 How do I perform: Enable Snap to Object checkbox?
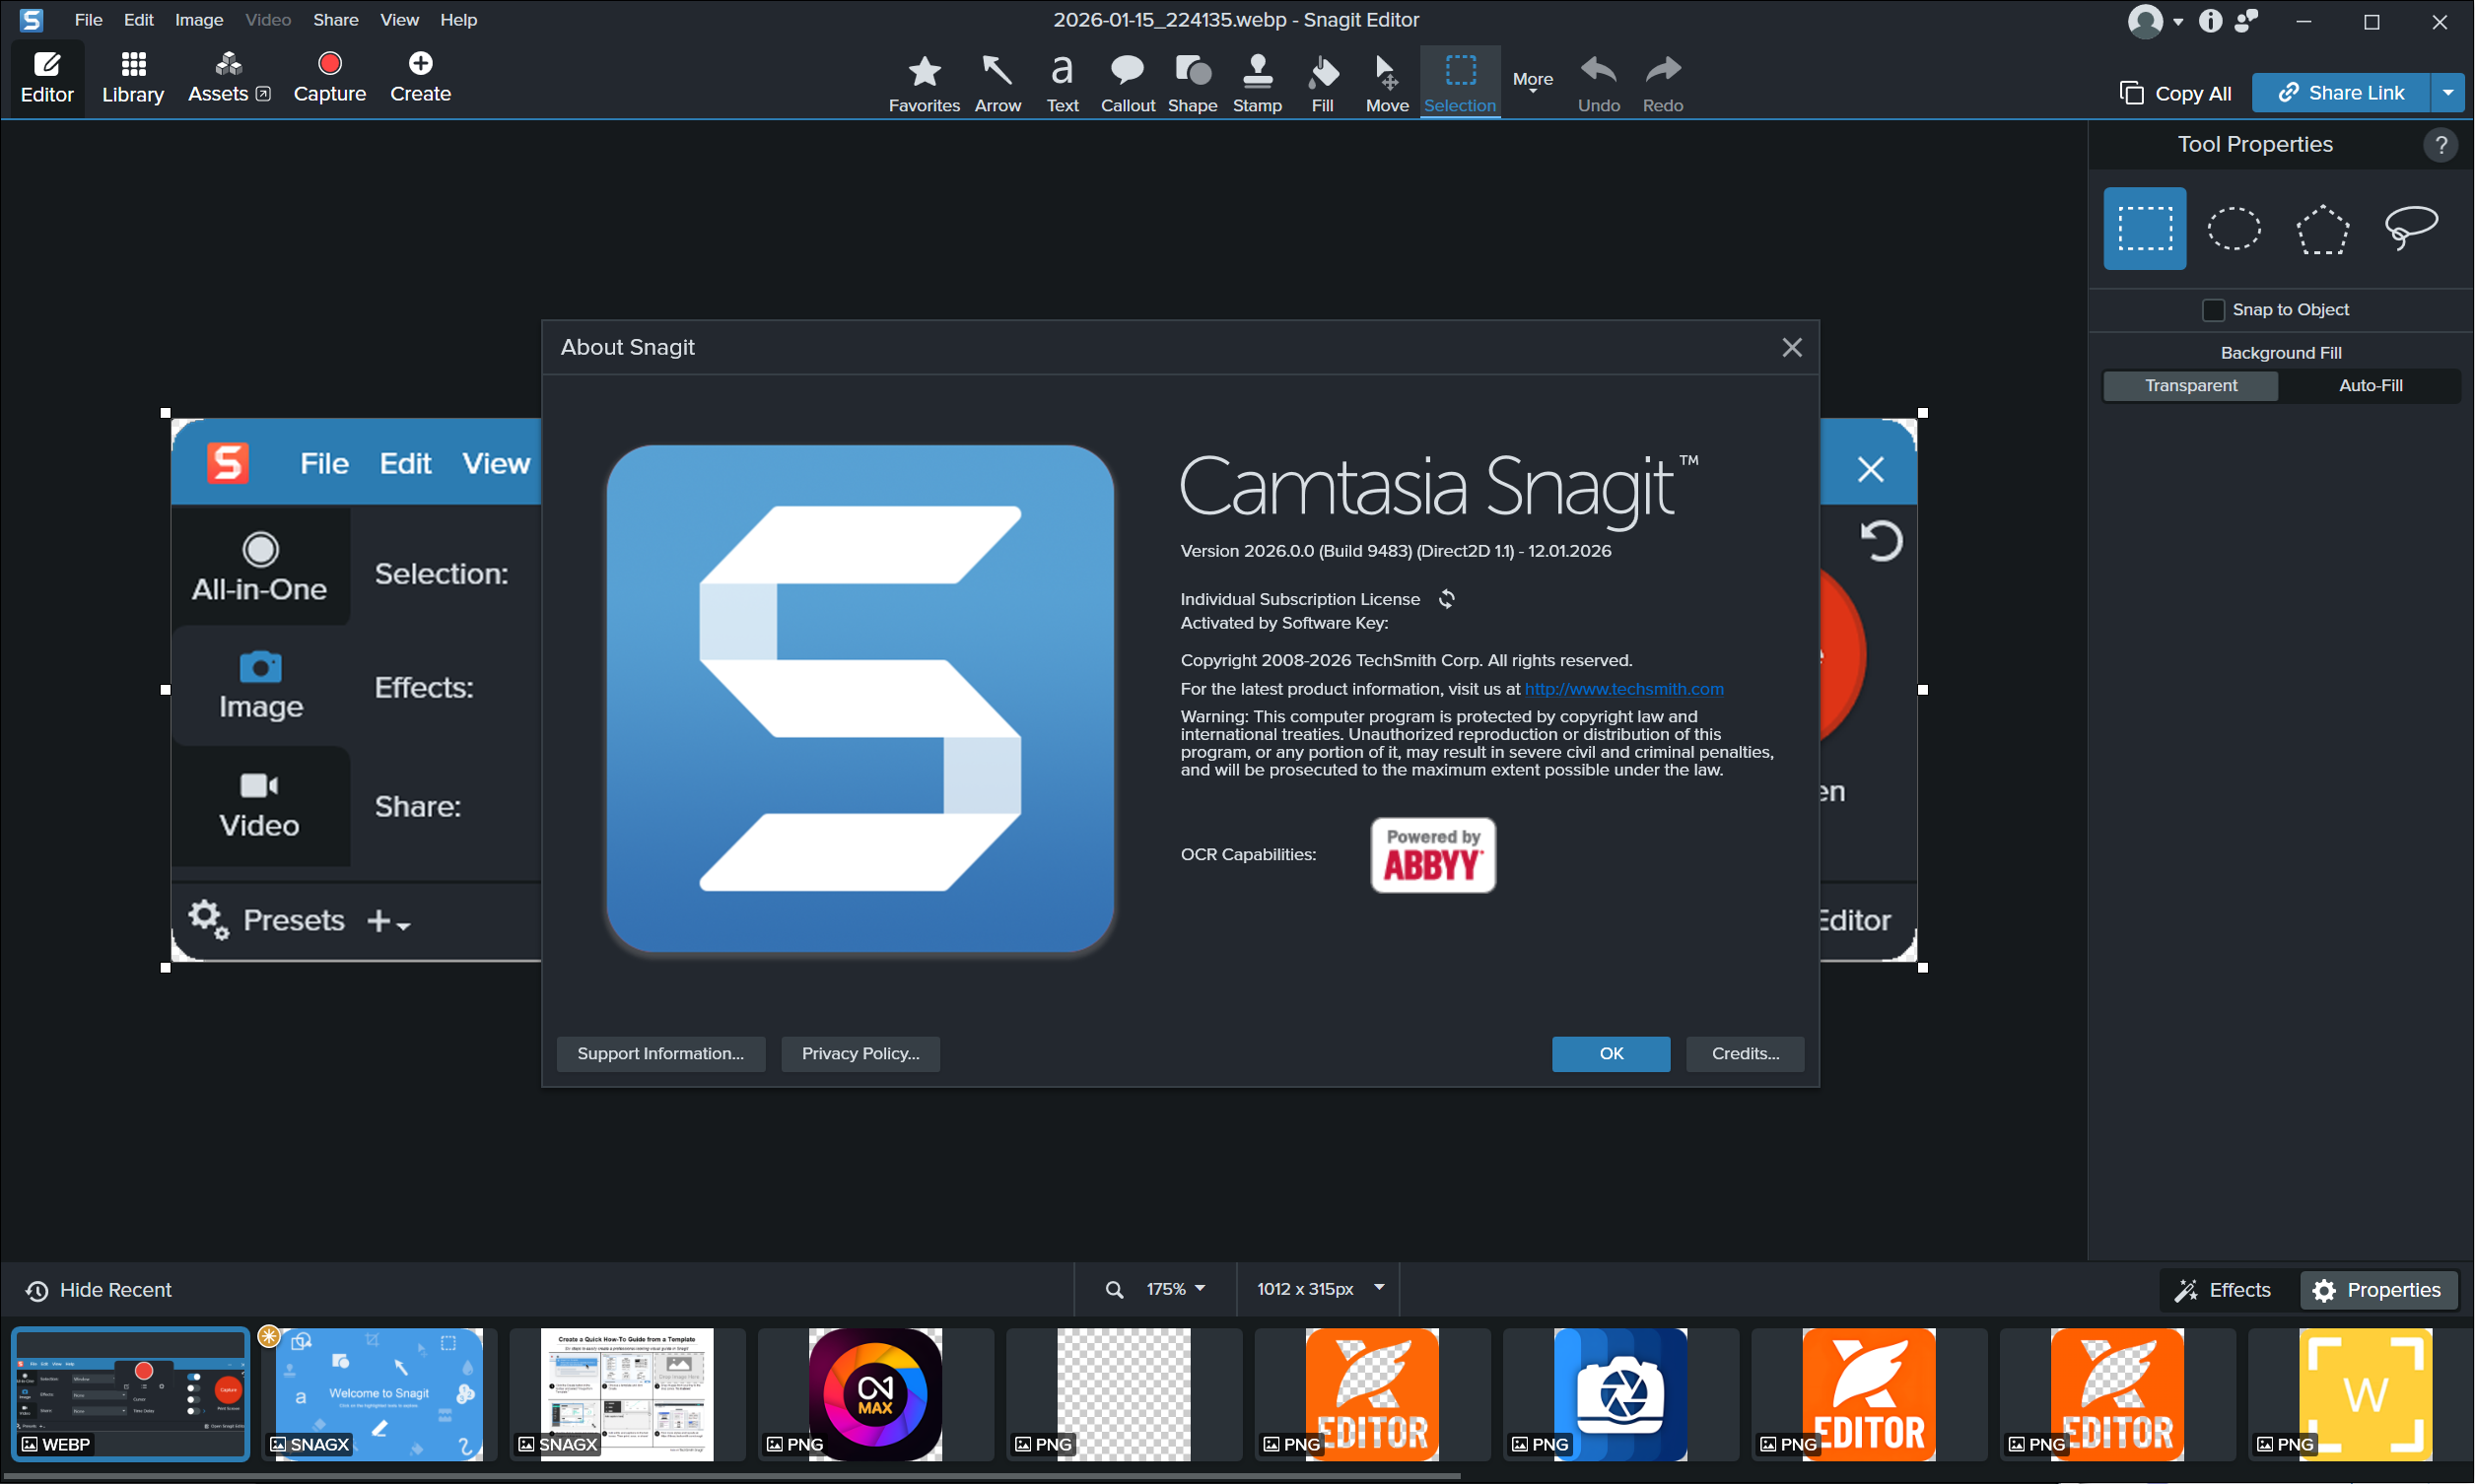[2213, 310]
